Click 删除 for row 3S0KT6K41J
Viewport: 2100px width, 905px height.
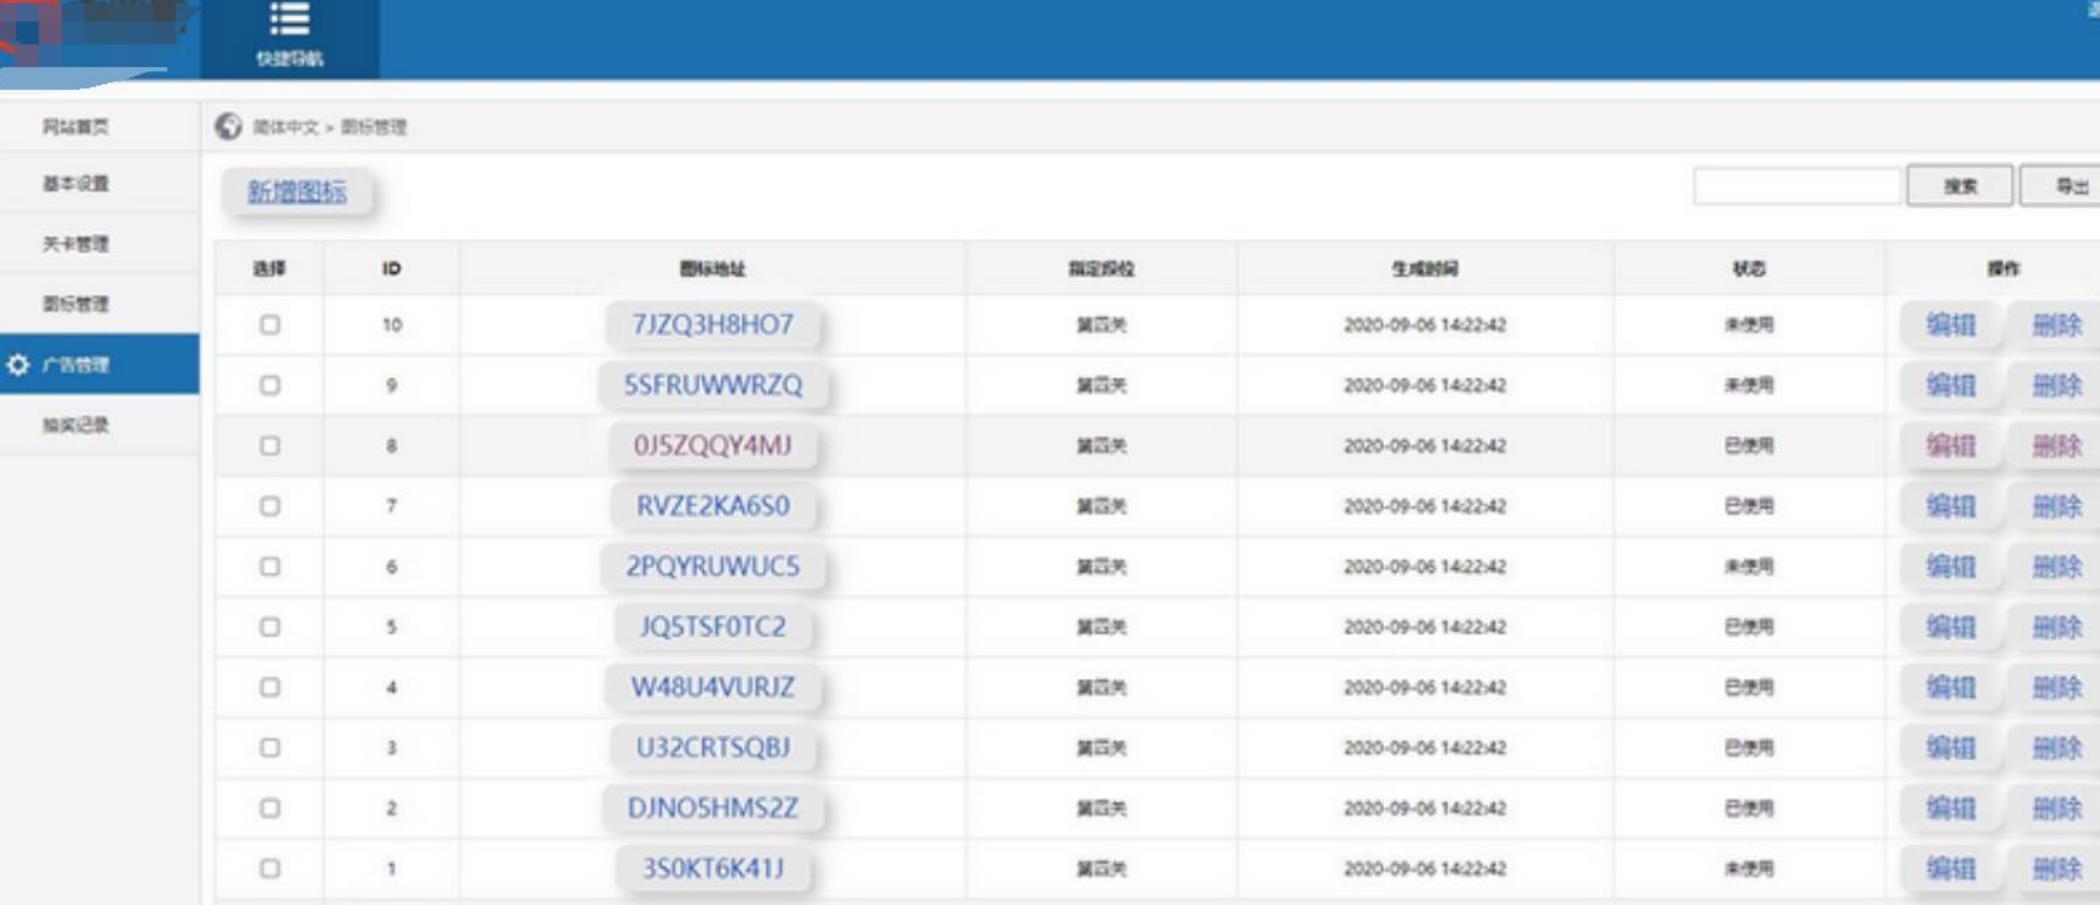[x=2057, y=869]
